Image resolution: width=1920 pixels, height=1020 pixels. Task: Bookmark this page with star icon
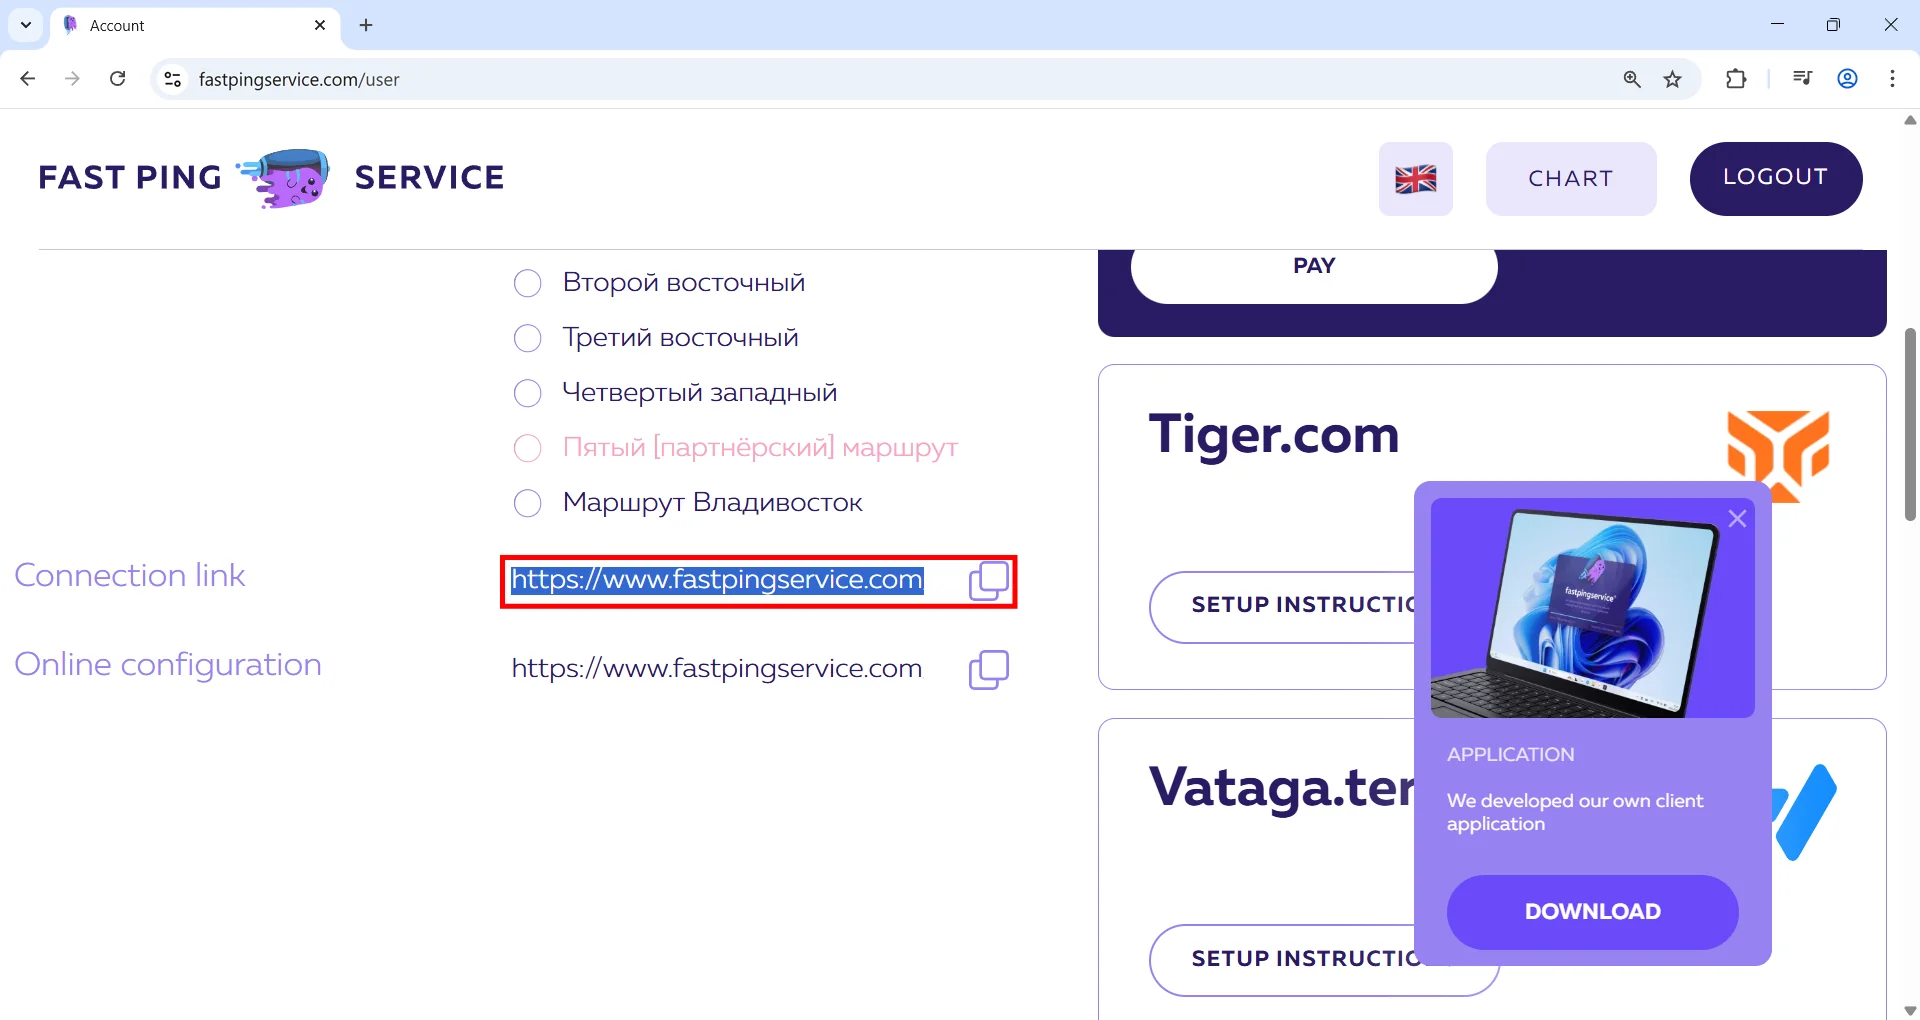(x=1673, y=80)
